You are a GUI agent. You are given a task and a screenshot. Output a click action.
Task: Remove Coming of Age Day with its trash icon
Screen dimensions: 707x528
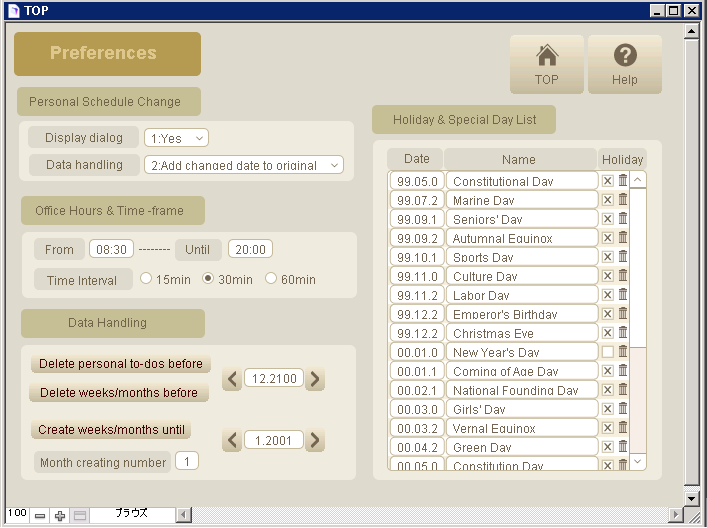pos(623,370)
